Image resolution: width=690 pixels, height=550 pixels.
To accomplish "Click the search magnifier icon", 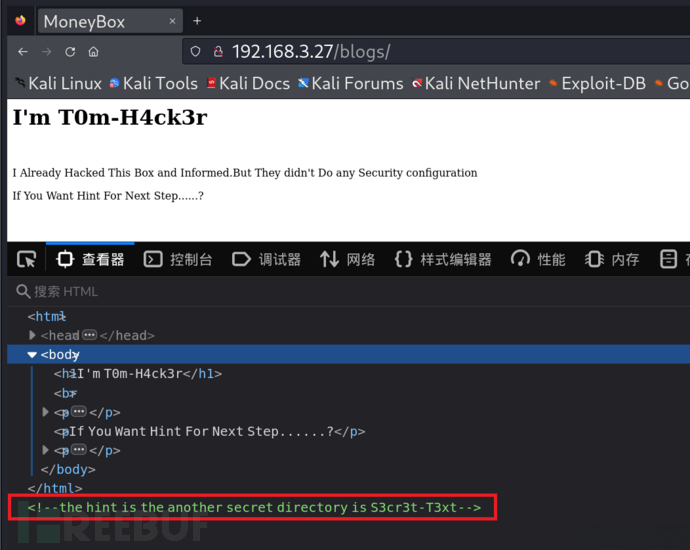I will pos(23,291).
